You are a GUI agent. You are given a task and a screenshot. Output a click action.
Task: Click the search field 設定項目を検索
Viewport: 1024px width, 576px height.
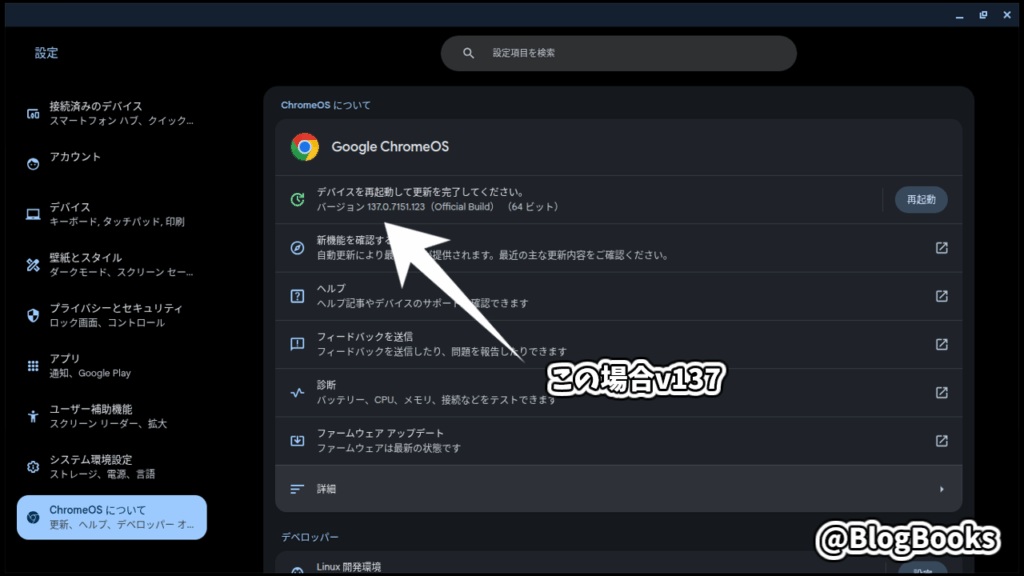[620, 53]
